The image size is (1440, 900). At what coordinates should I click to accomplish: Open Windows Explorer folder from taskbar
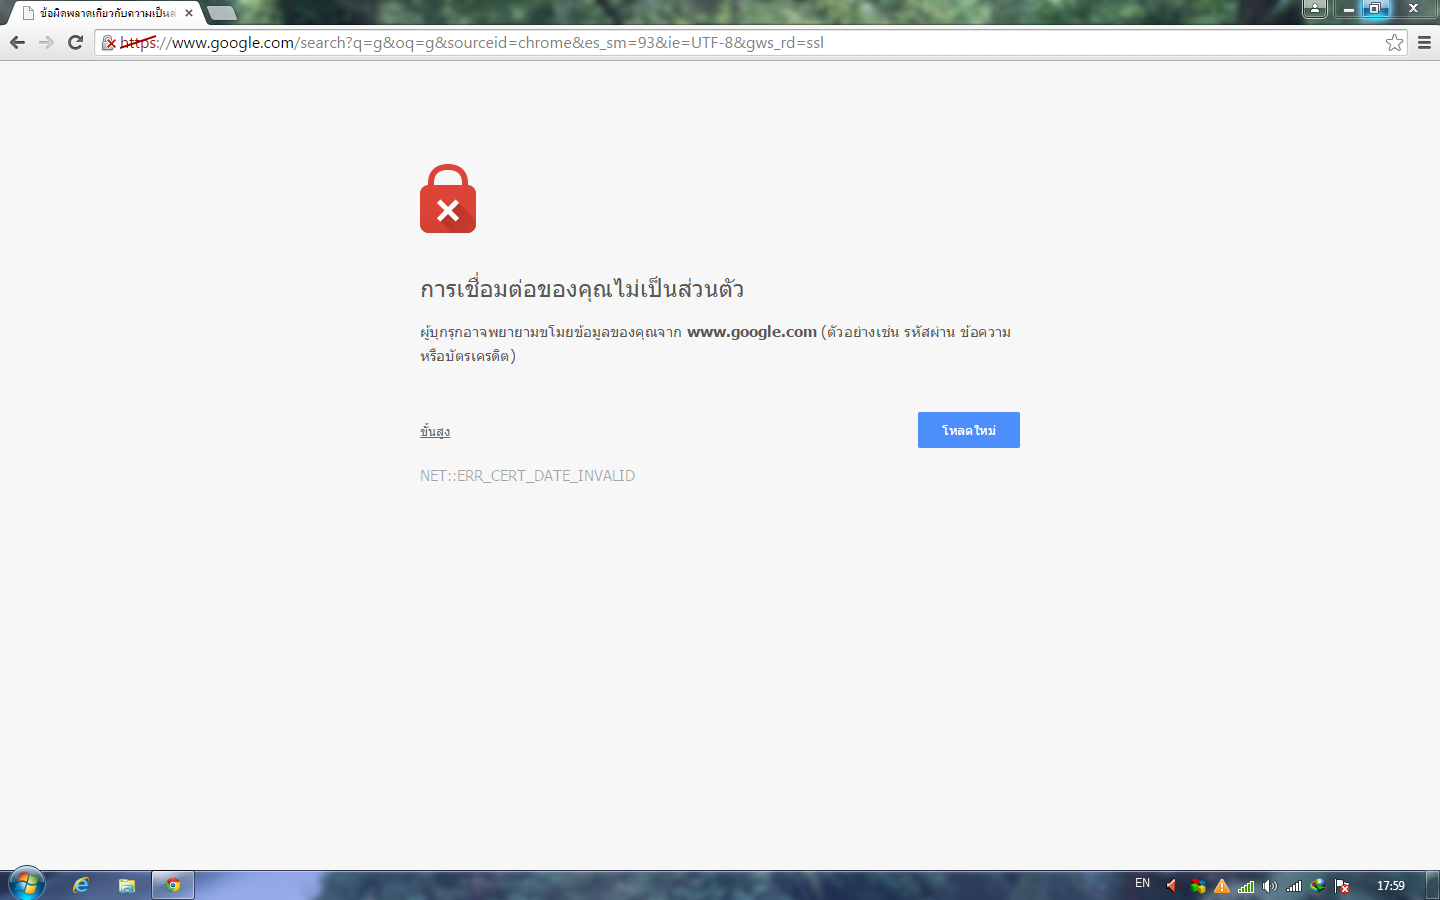click(x=127, y=885)
